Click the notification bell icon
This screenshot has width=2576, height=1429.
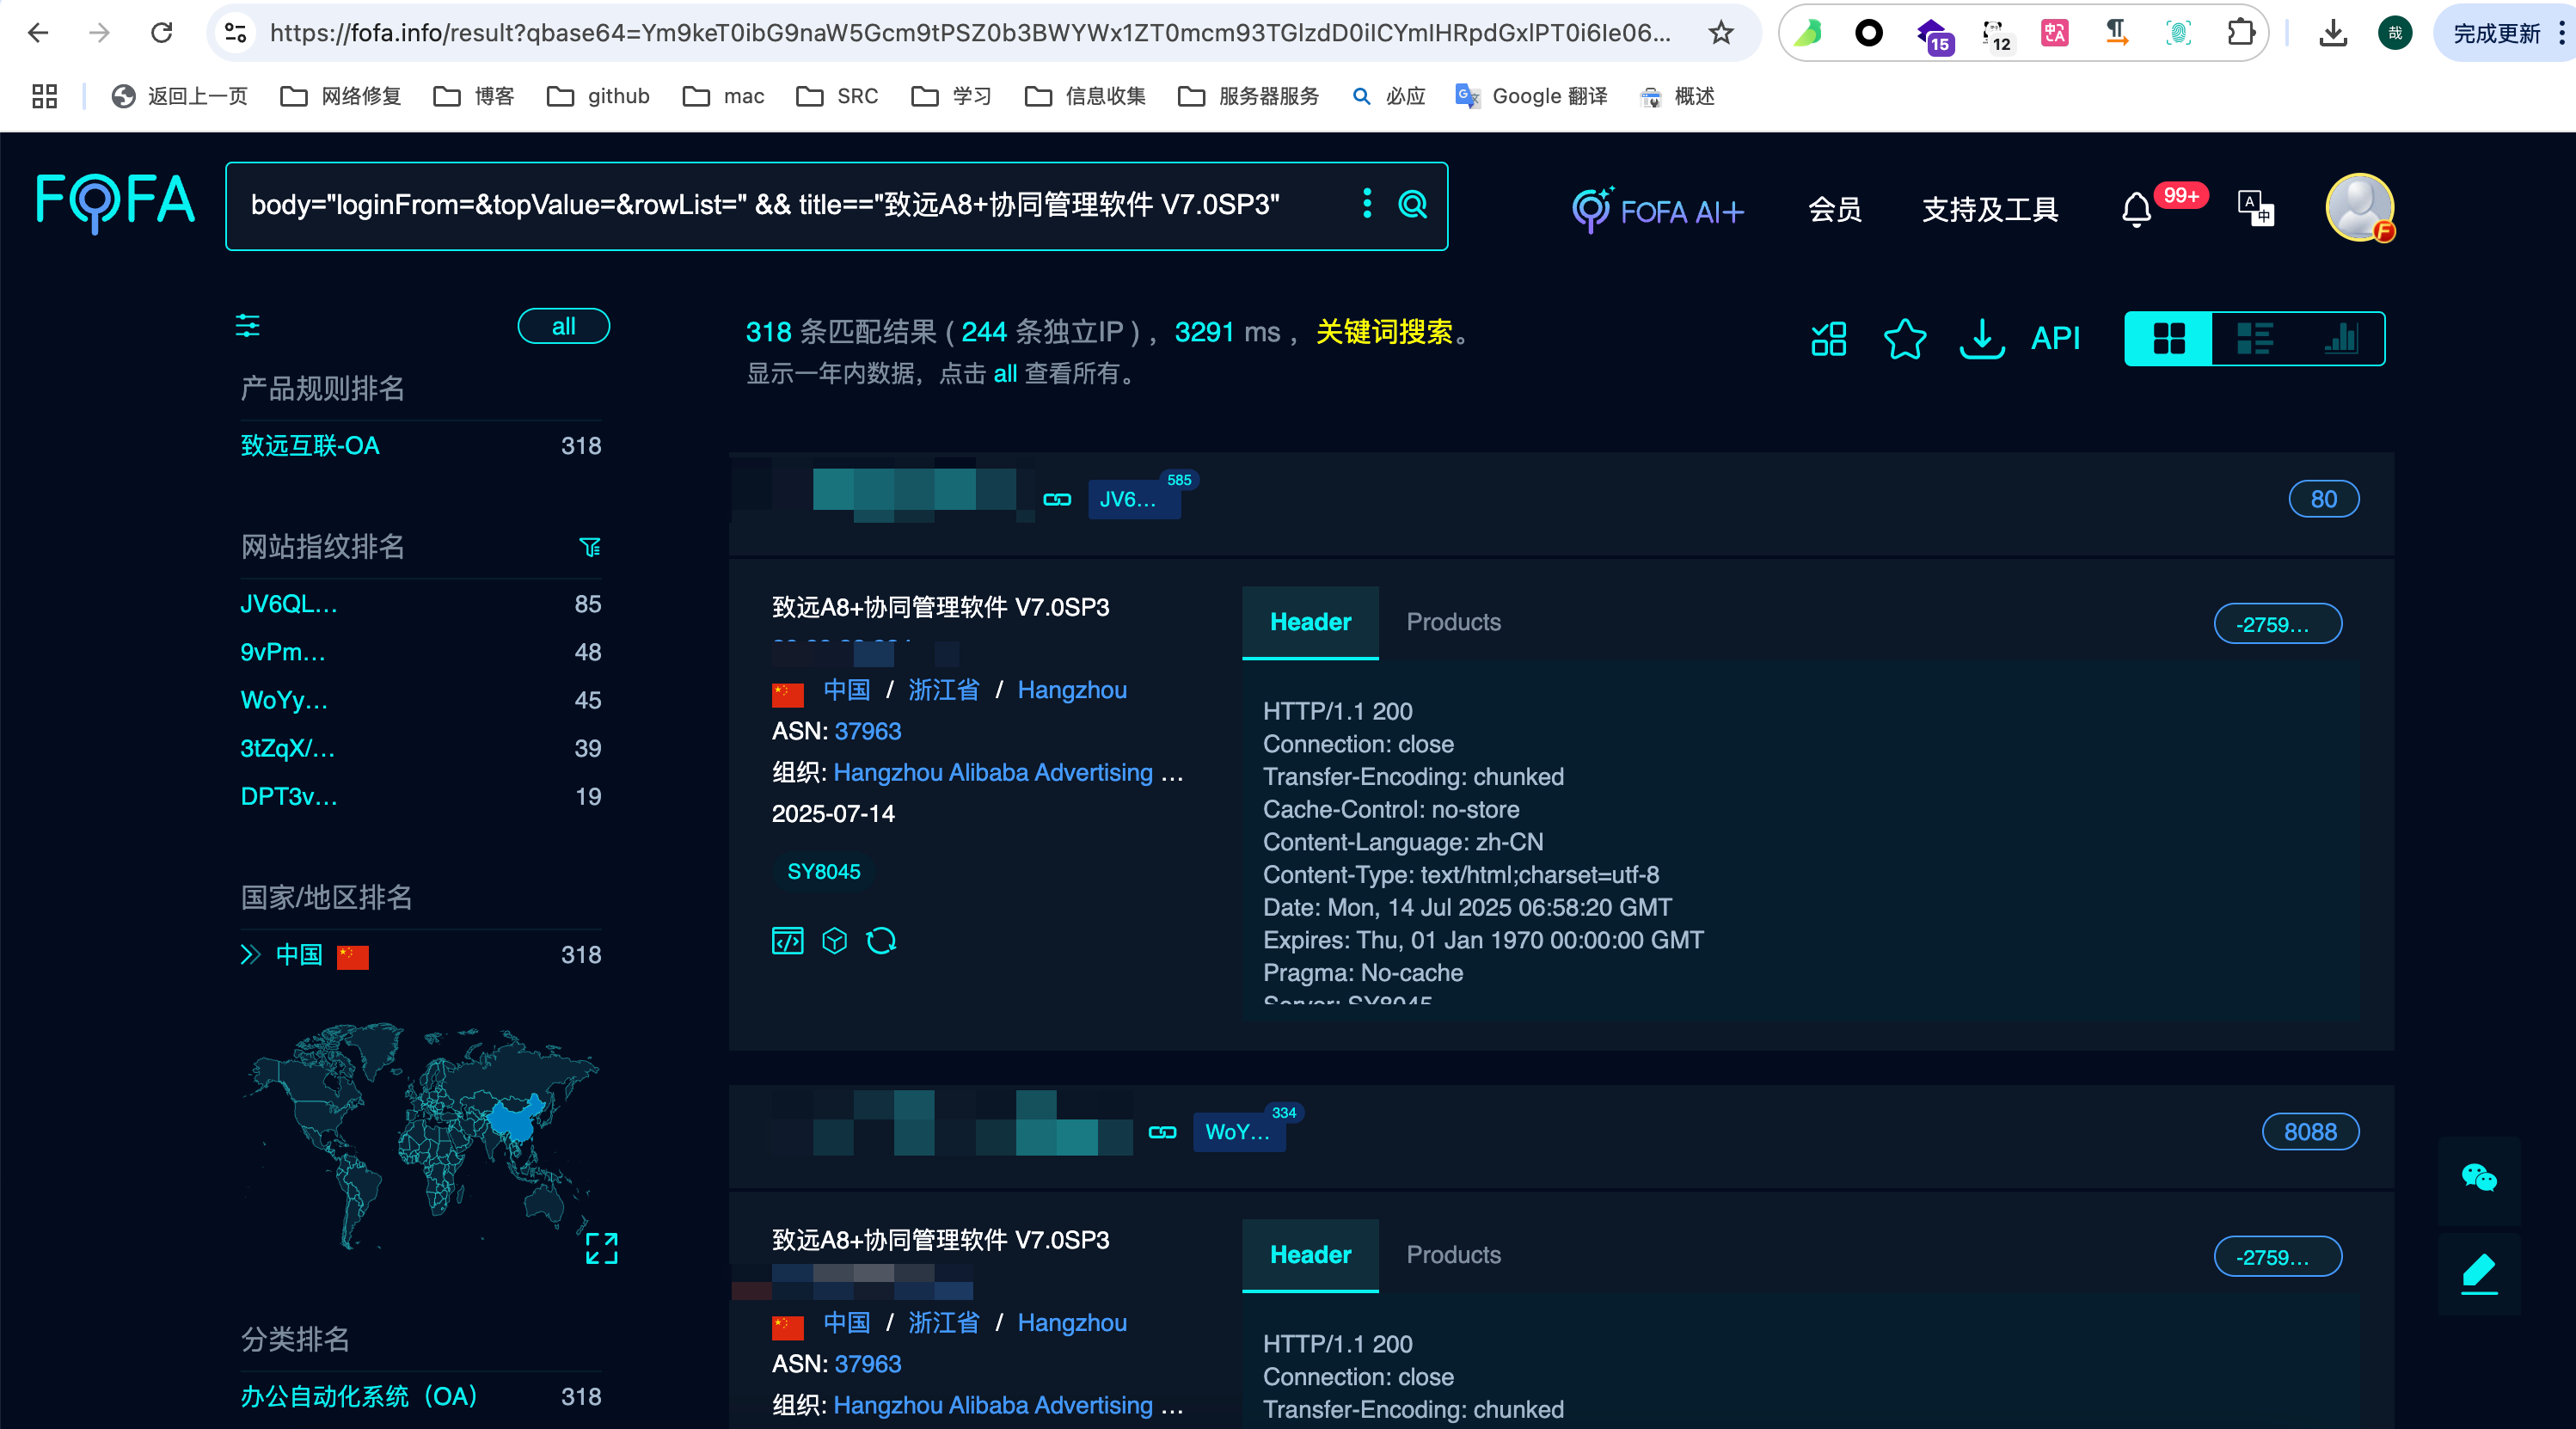[2136, 209]
